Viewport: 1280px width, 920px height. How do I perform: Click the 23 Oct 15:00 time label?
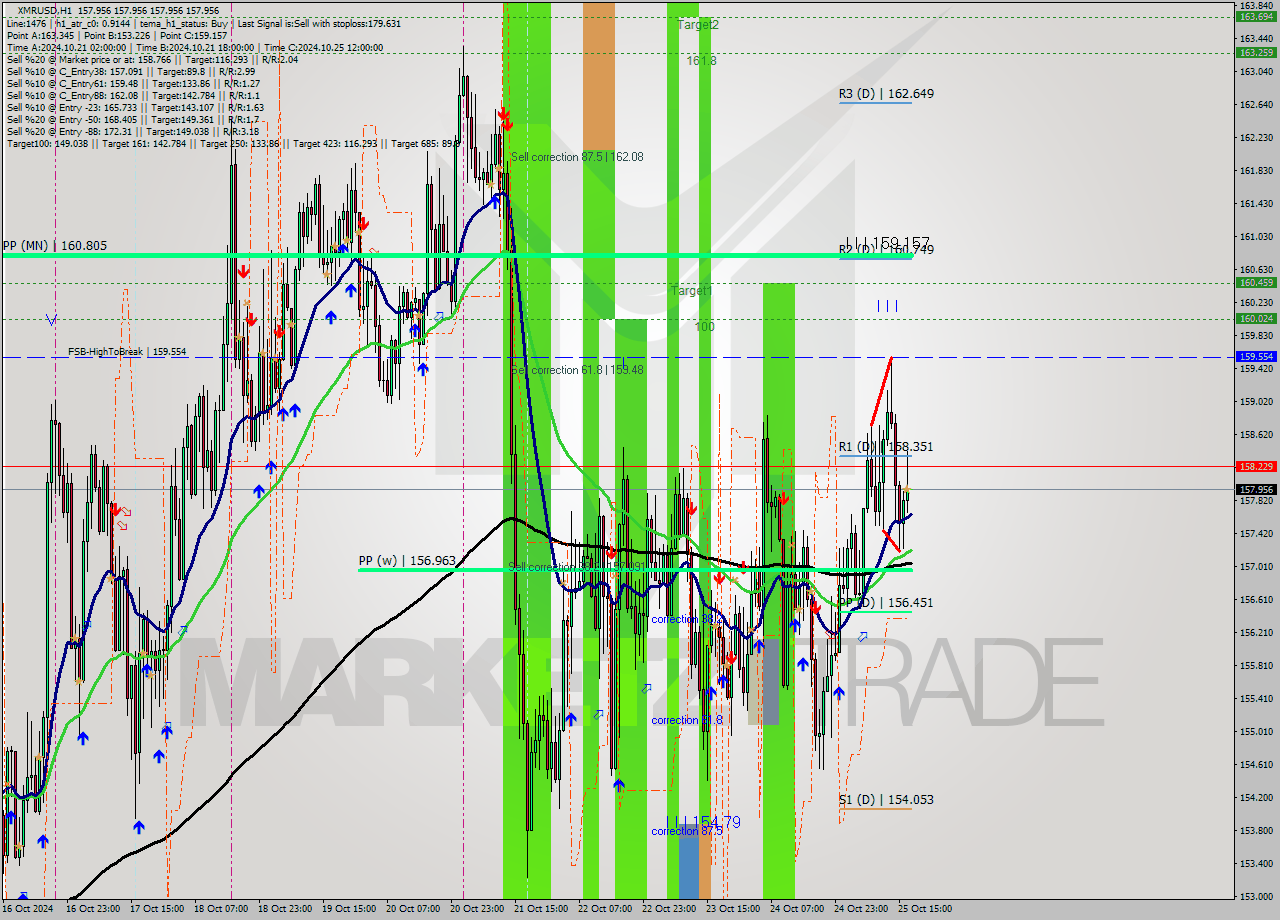733,909
